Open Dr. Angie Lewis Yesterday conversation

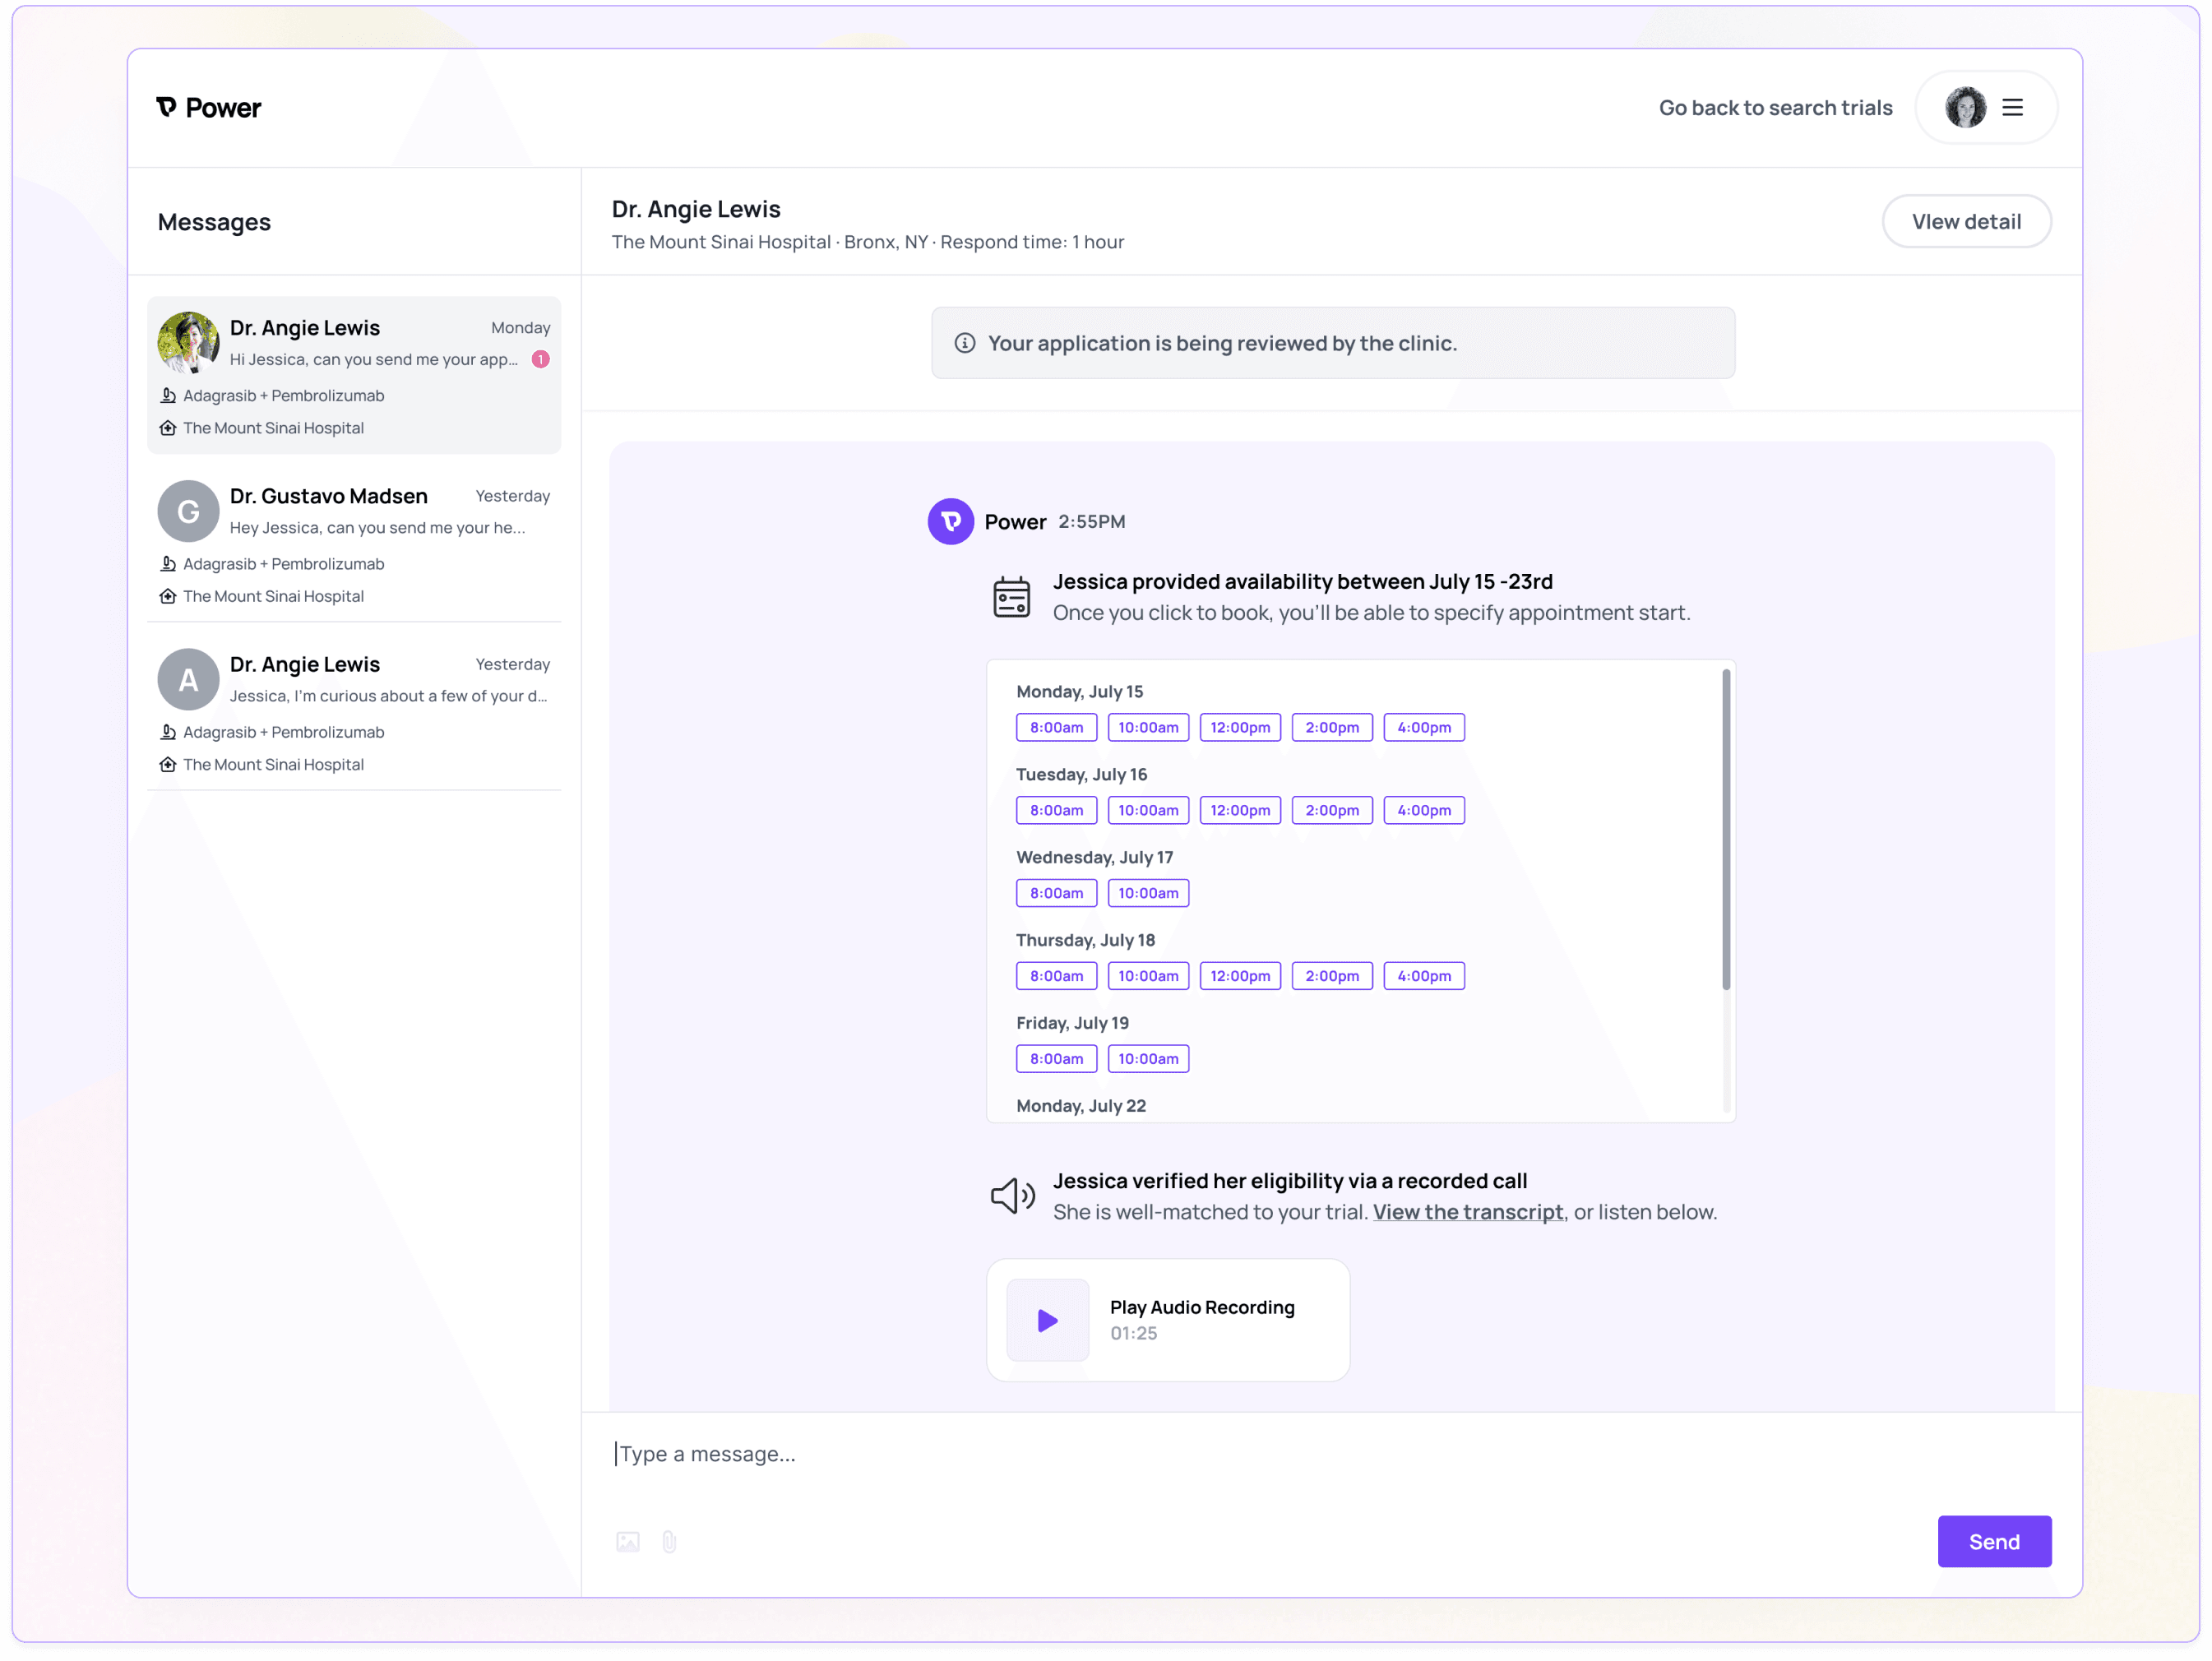pos(354,708)
